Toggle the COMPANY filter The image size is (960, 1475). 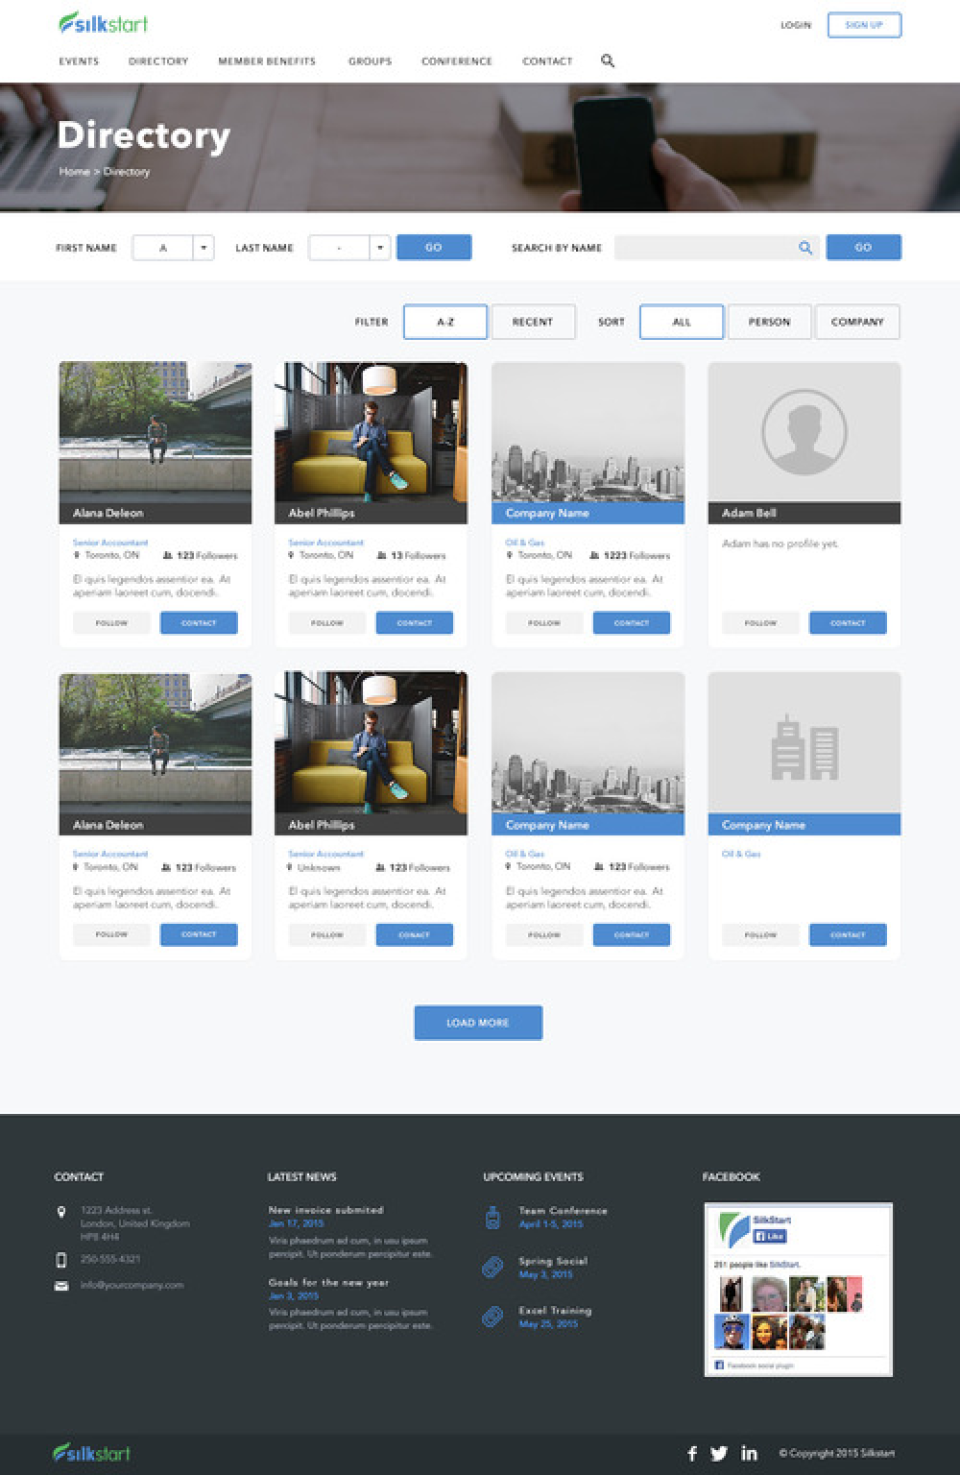coord(858,322)
